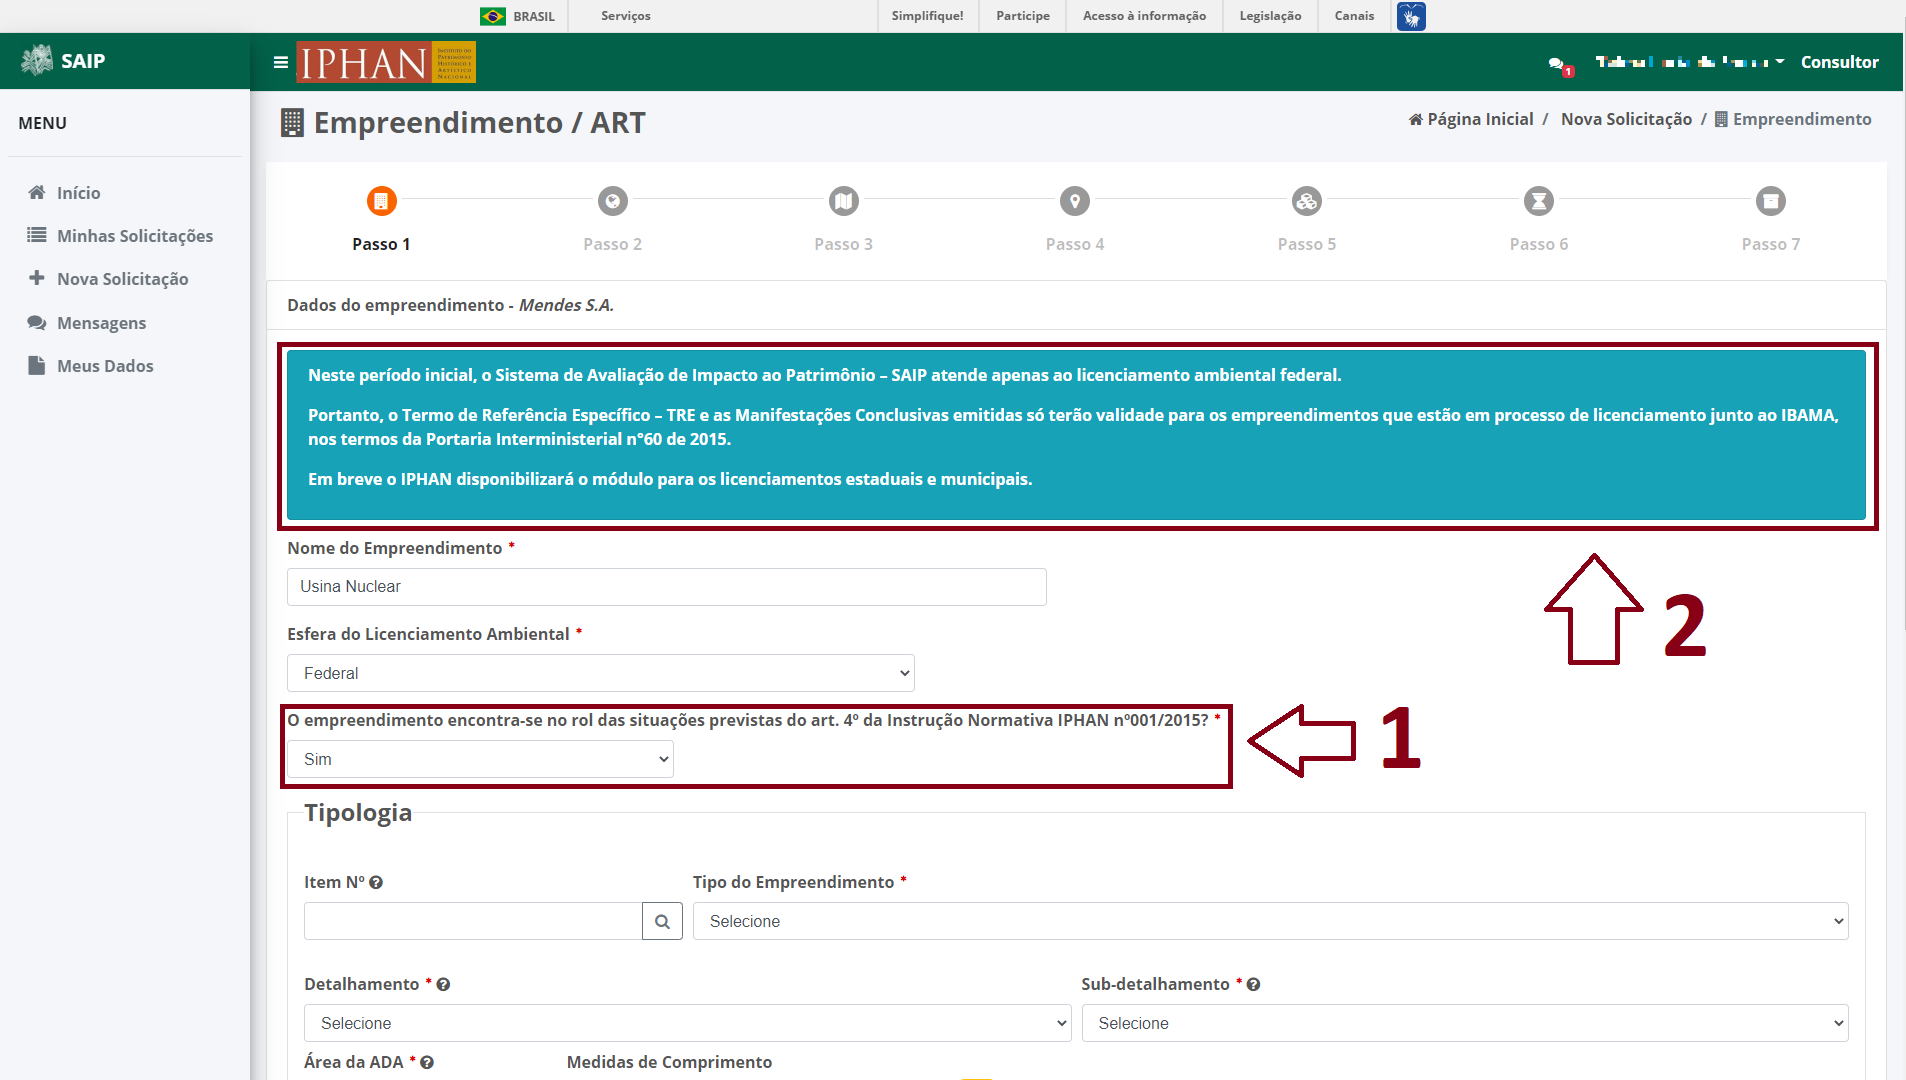Viewport: 1906px width, 1080px height.
Task: Click the Passo 6 hourglass step icon
Action: (1539, 201)
